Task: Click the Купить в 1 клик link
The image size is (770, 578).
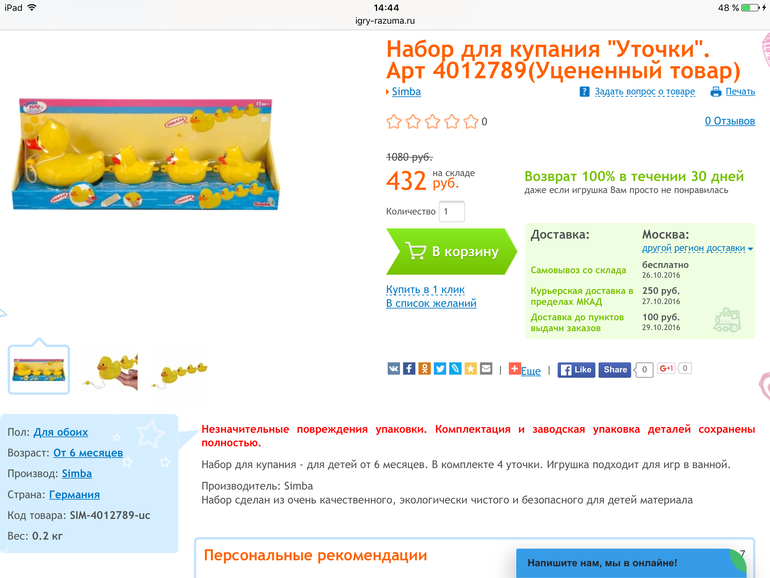Action: (x=425, y=290)
